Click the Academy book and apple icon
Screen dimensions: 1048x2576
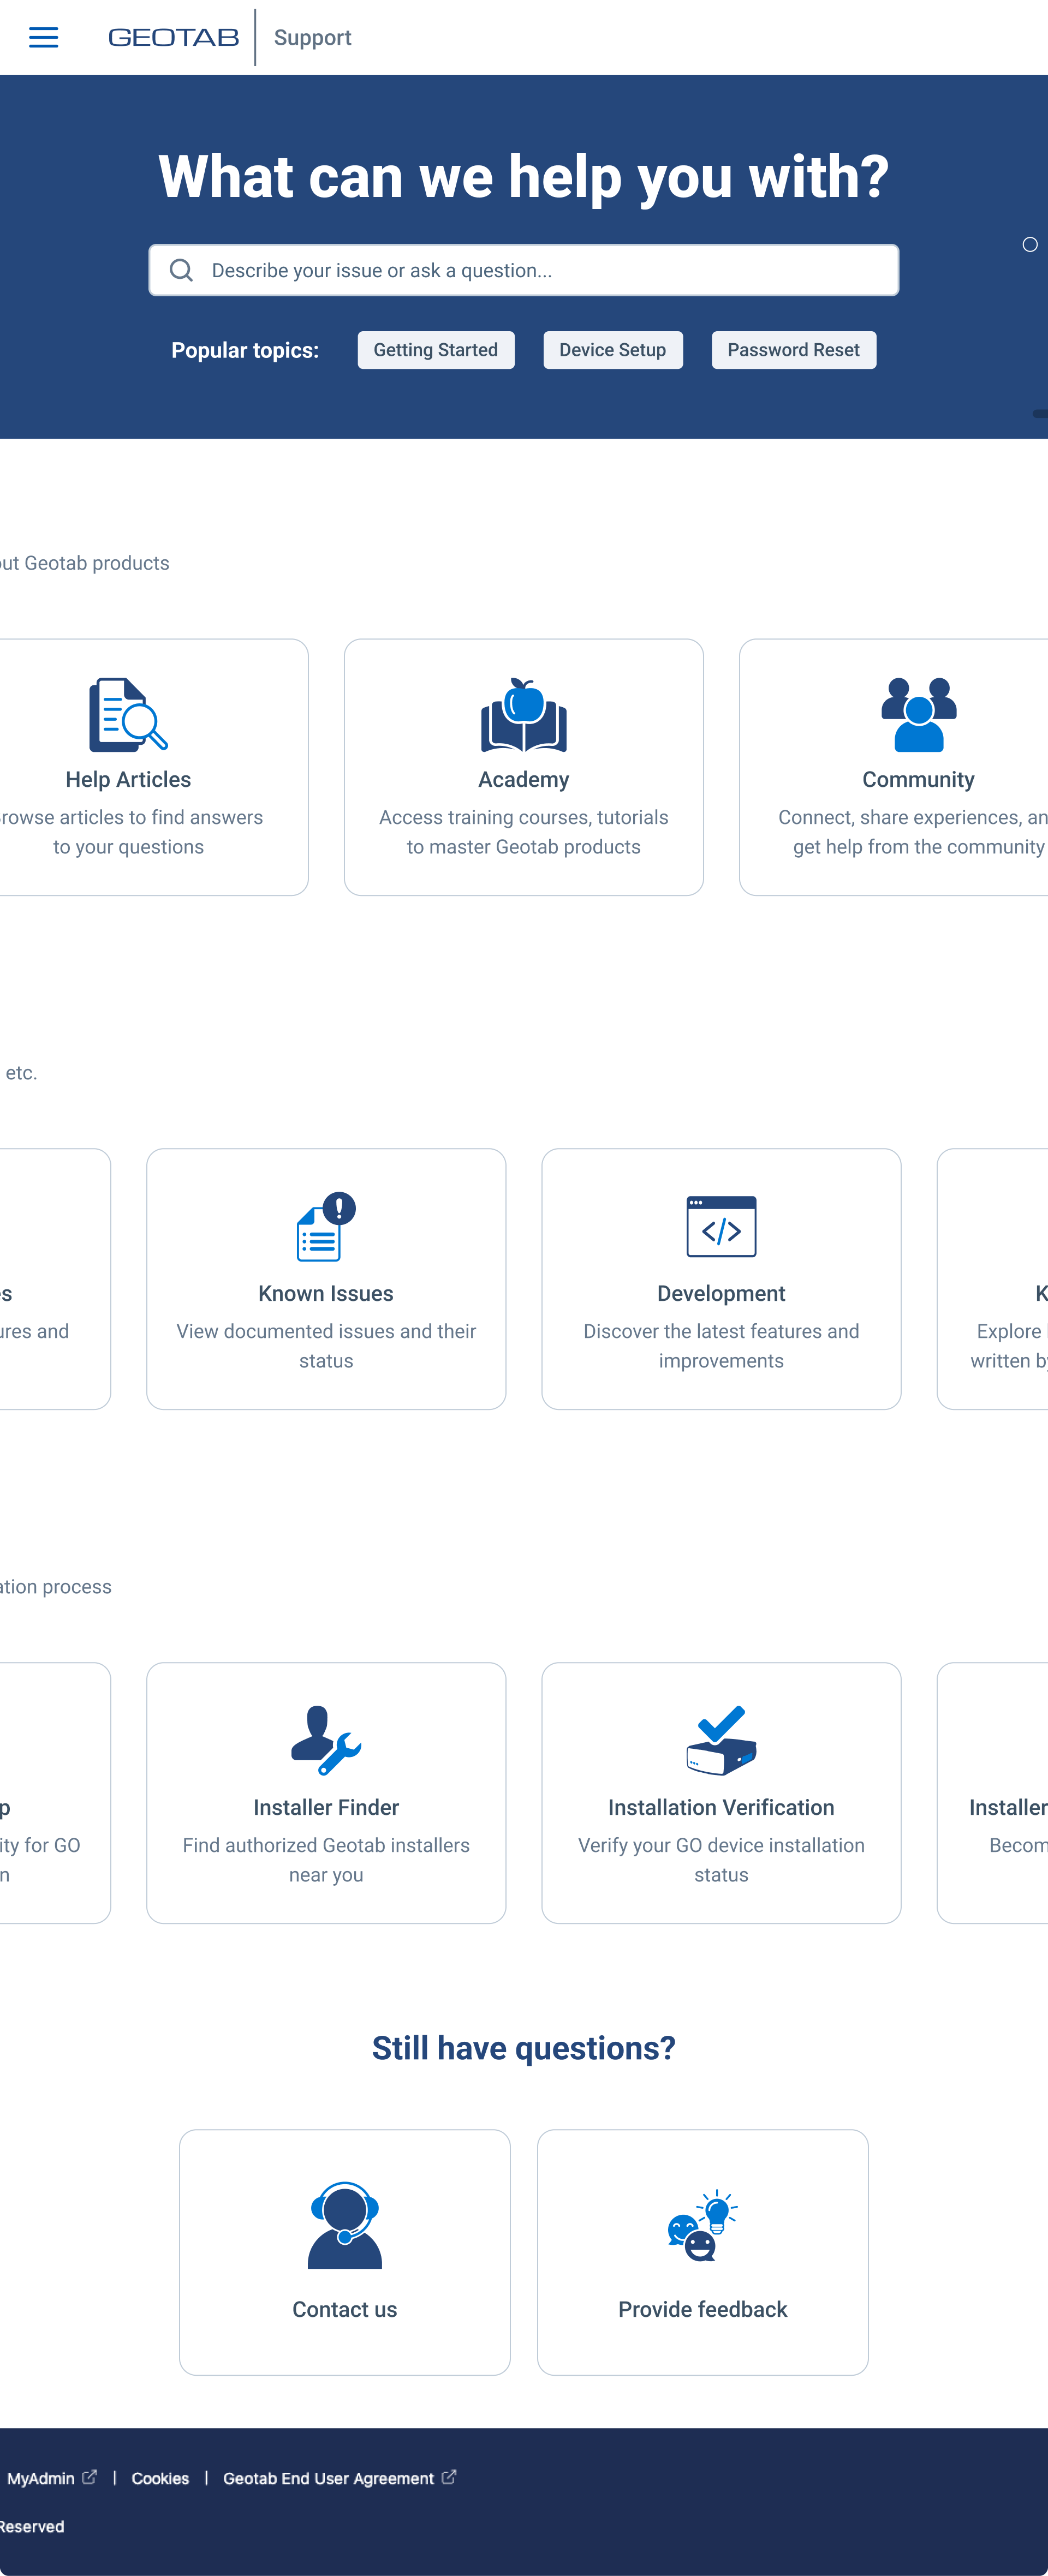coord(524,715)
